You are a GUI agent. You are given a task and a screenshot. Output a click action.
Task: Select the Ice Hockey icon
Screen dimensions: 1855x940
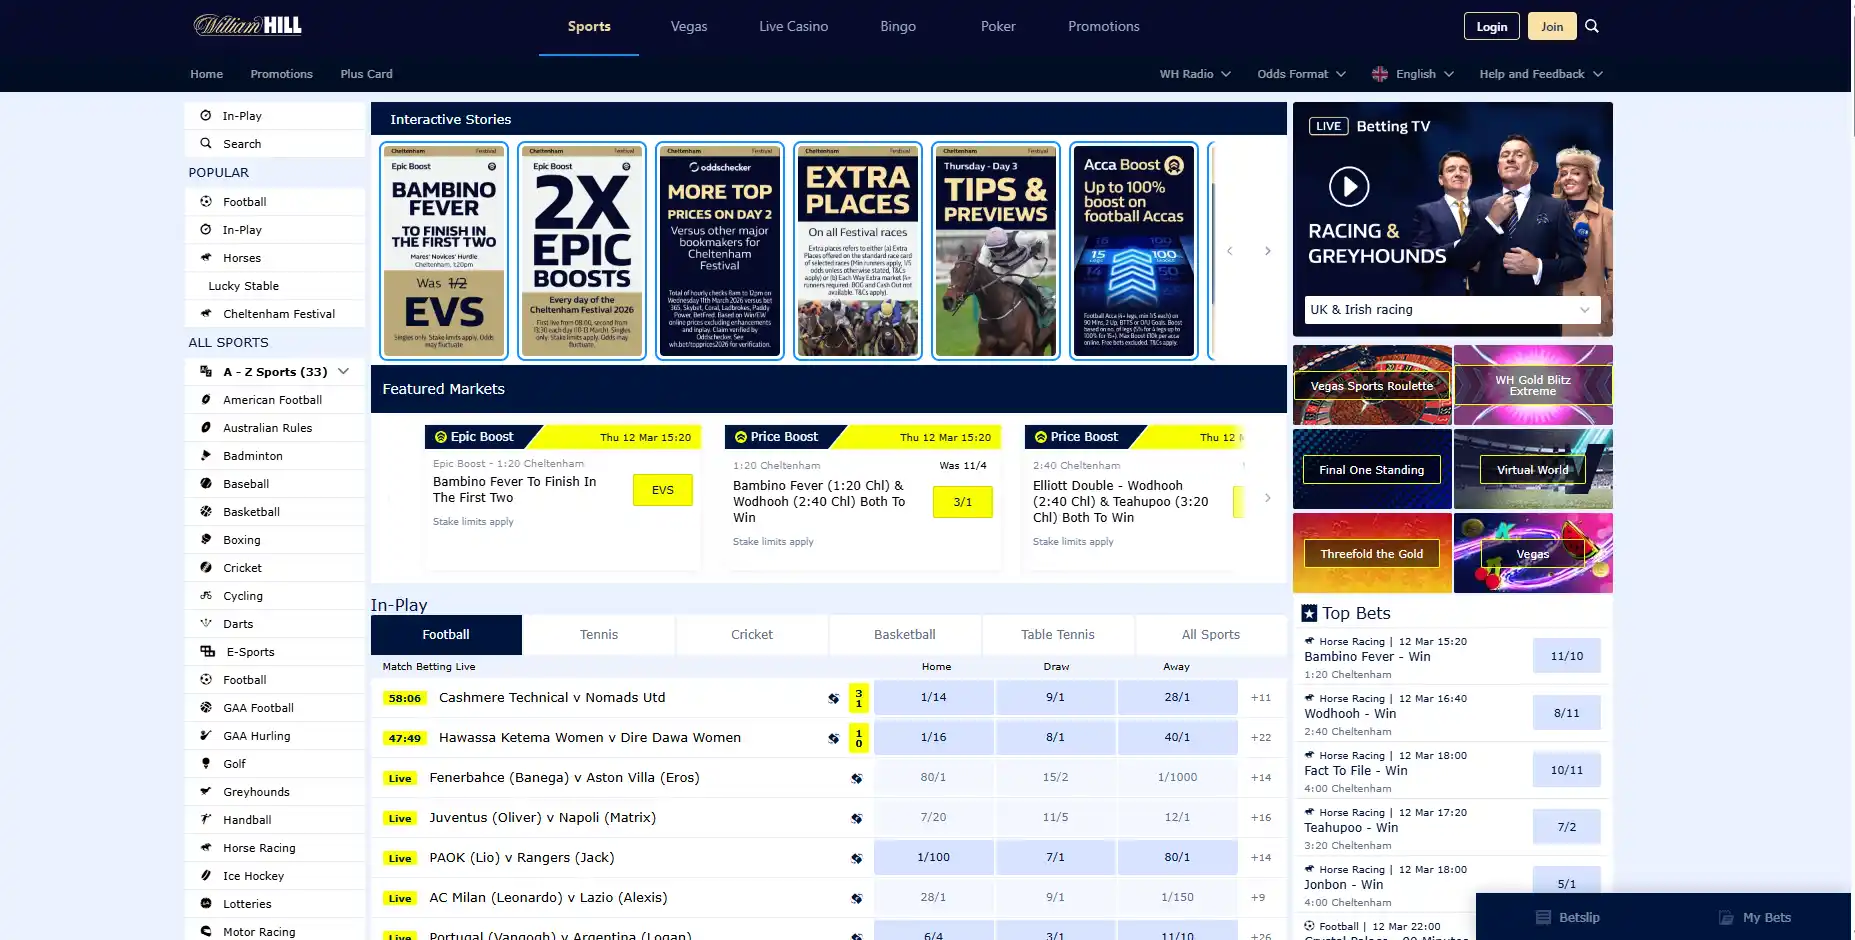(206, 875)
